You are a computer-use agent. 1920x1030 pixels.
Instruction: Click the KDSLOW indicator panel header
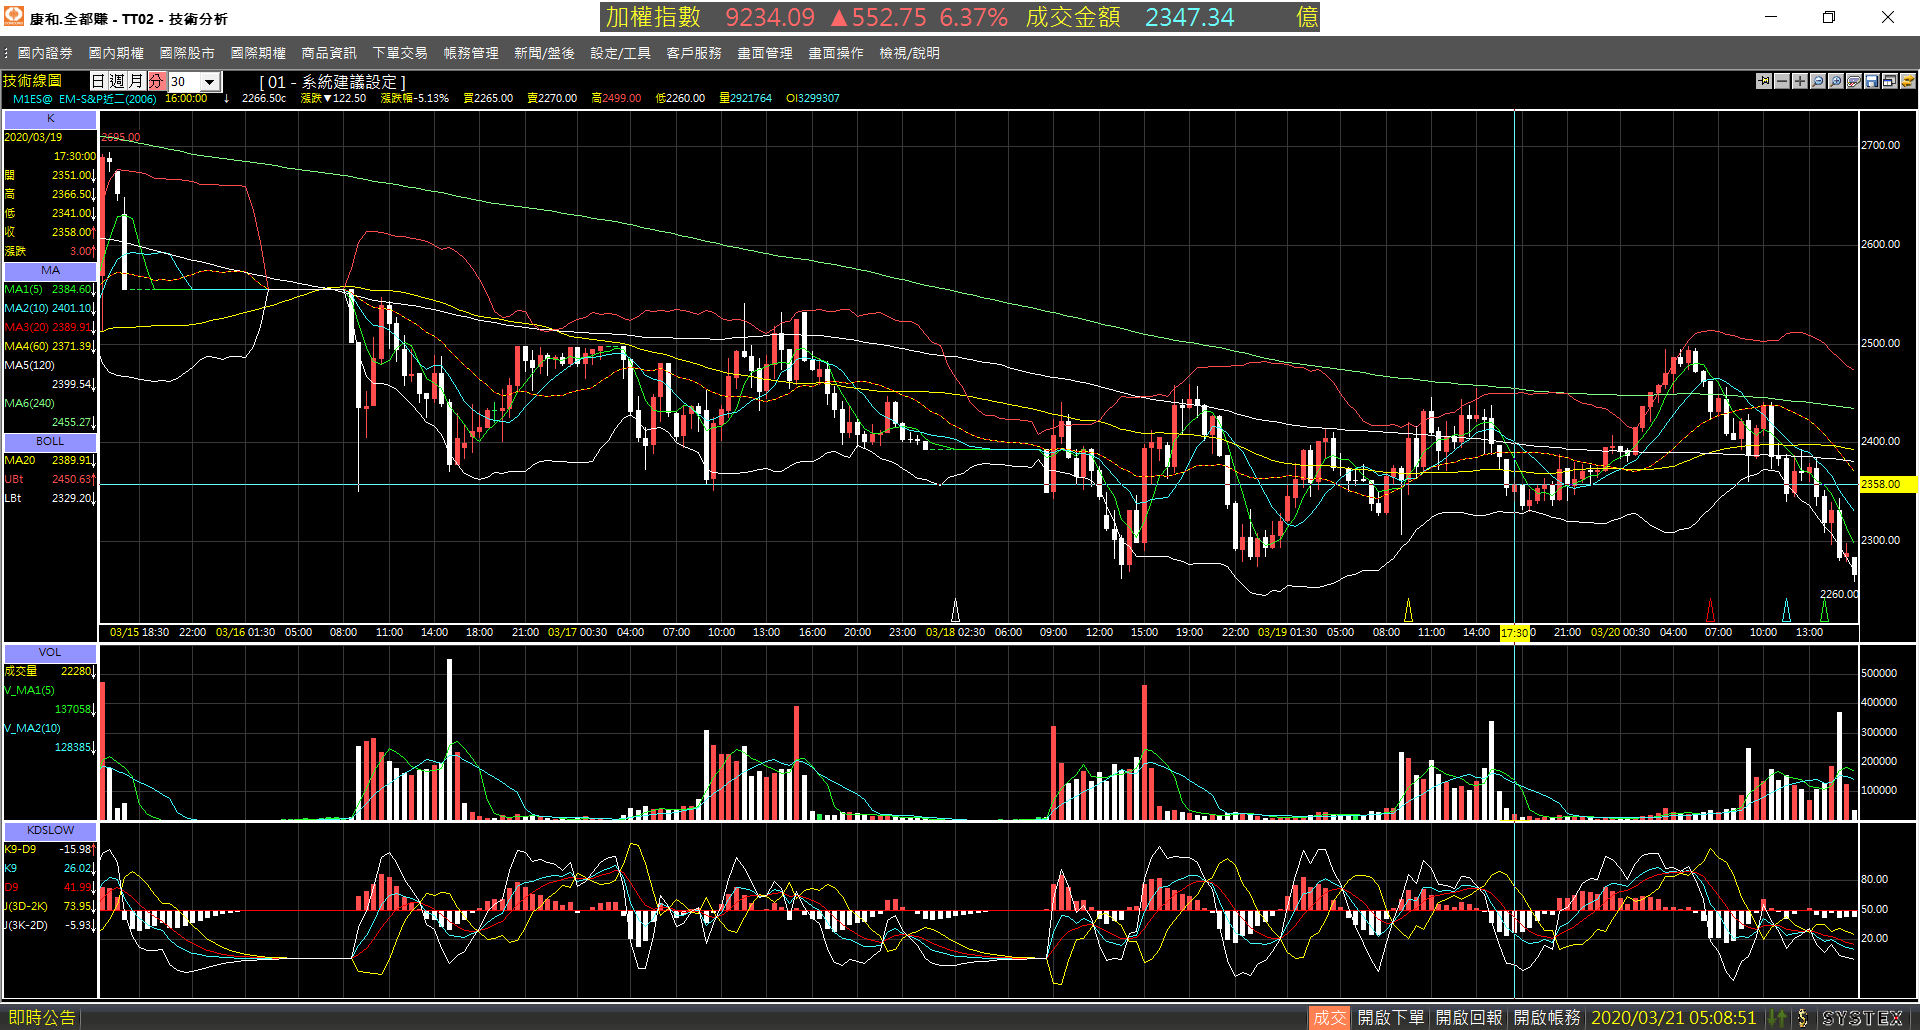[50, 830]
